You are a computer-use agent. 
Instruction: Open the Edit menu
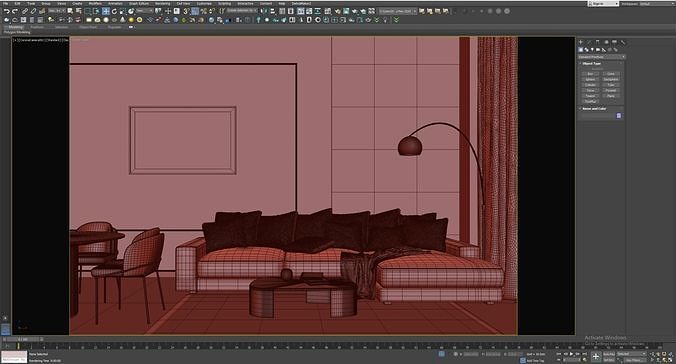point(17,3)
